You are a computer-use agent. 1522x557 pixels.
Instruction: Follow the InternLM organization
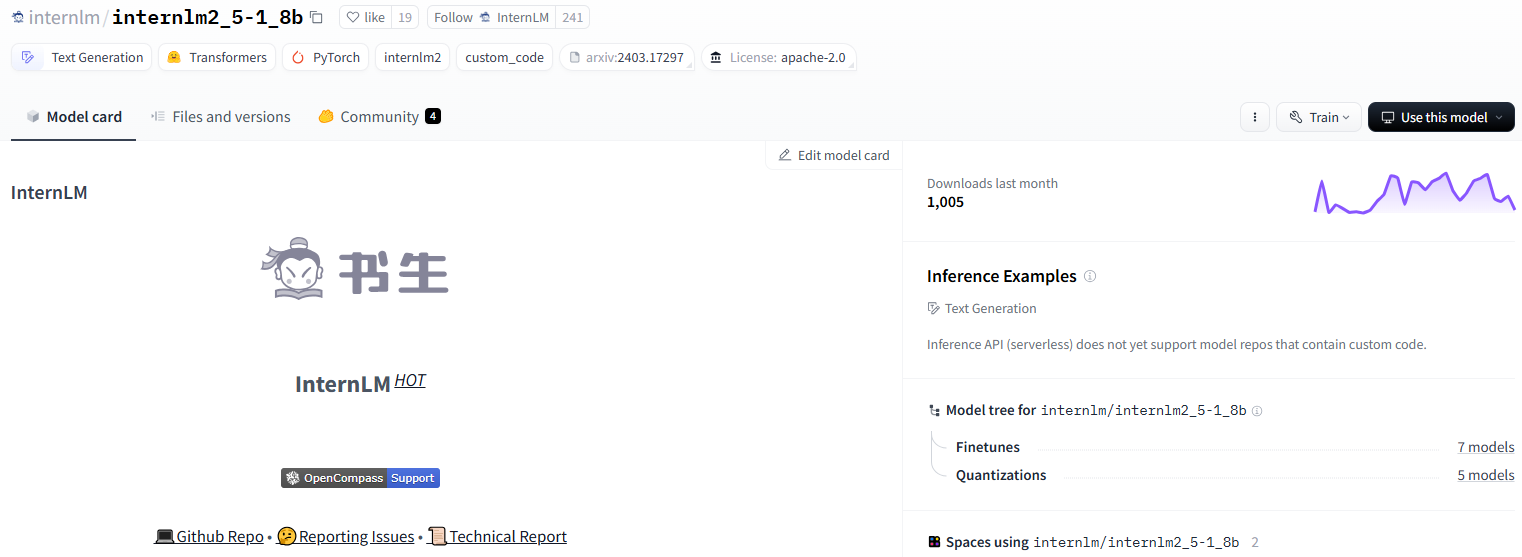coord(490,17)
